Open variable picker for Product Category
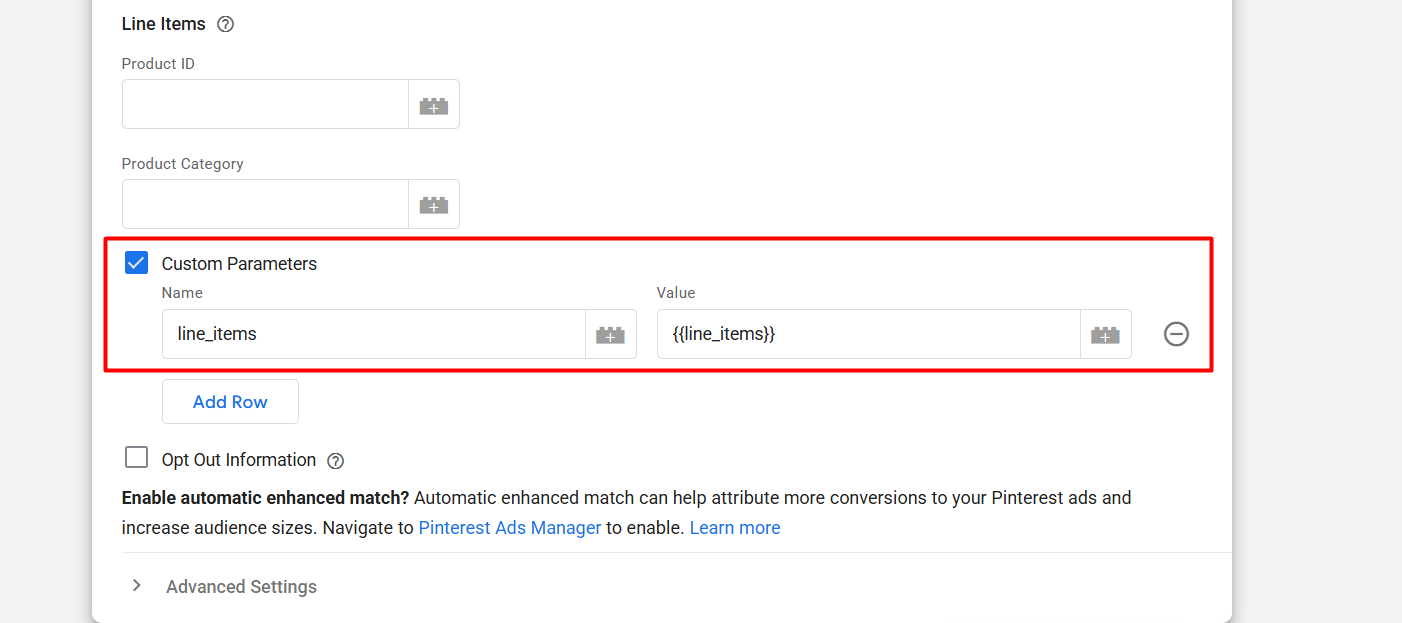 pyautogui.click(x=433, y=205)
